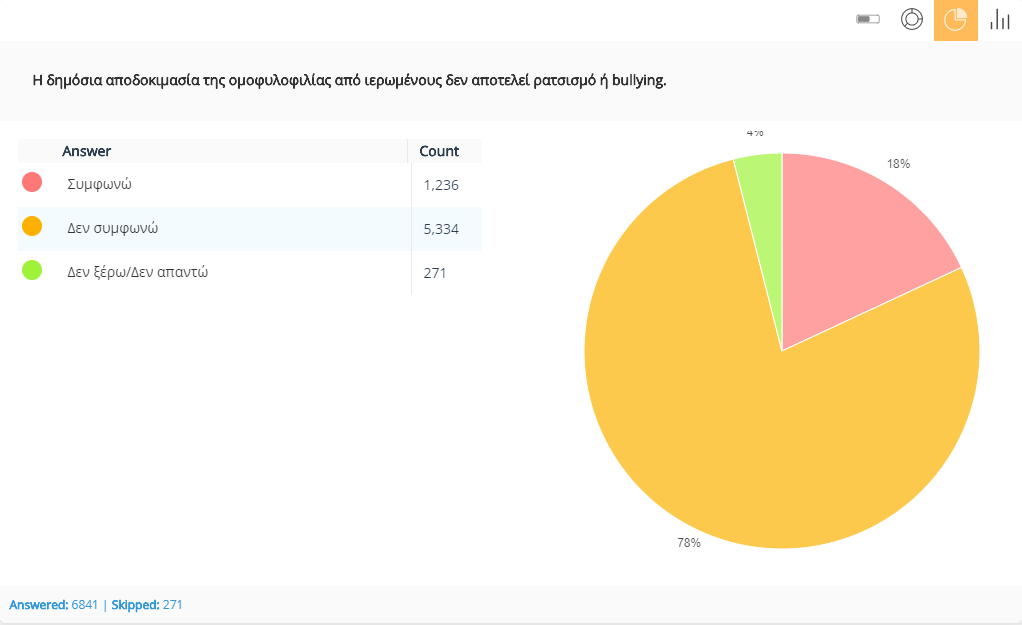Viewport: 1022px width, 625px height.
Task: Click the 78% label below the pie
Action: [x=689, y=543]
